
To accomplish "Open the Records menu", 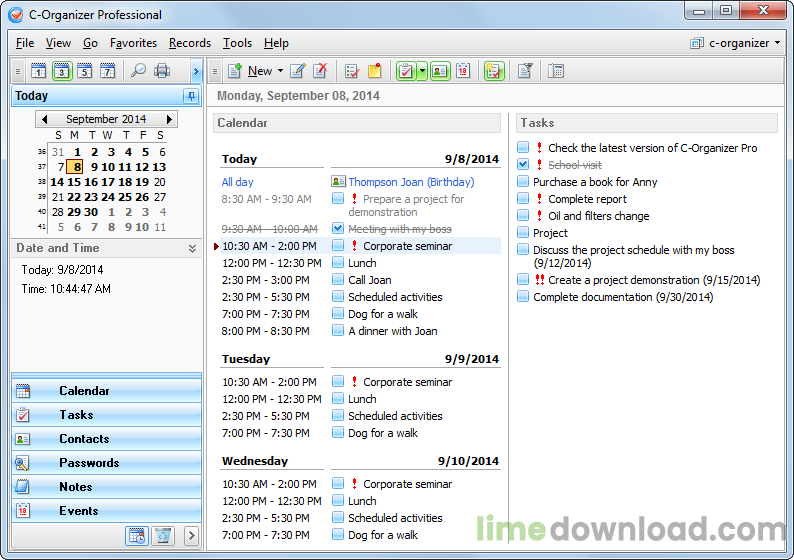I will coord(189,43).
